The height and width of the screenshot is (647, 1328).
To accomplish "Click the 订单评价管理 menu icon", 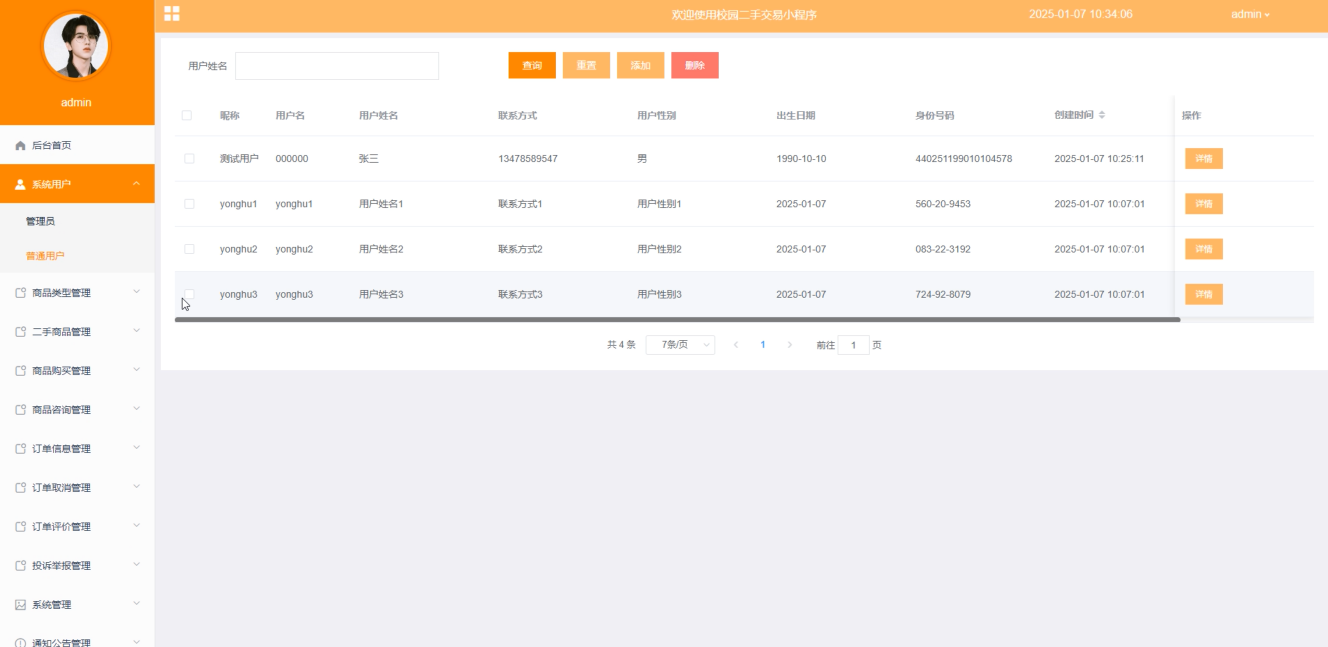I will point(21,527).
